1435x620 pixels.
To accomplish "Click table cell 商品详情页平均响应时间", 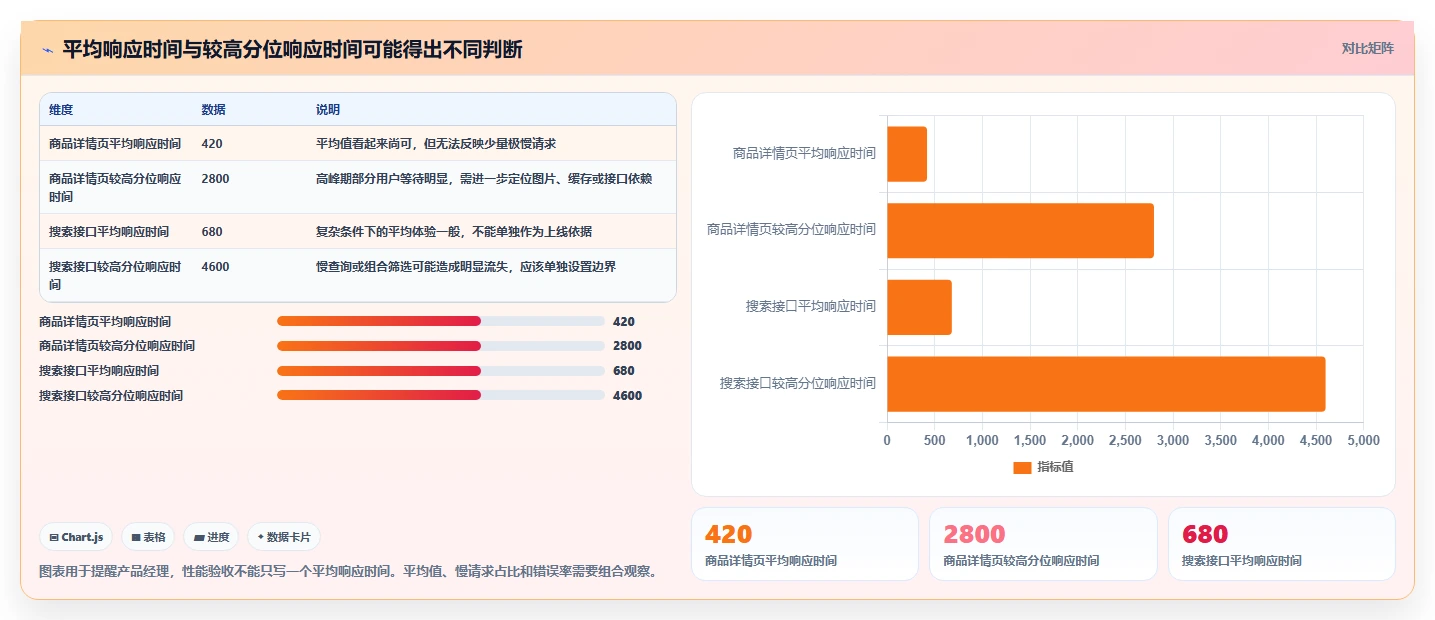I will tap(115, 144).
